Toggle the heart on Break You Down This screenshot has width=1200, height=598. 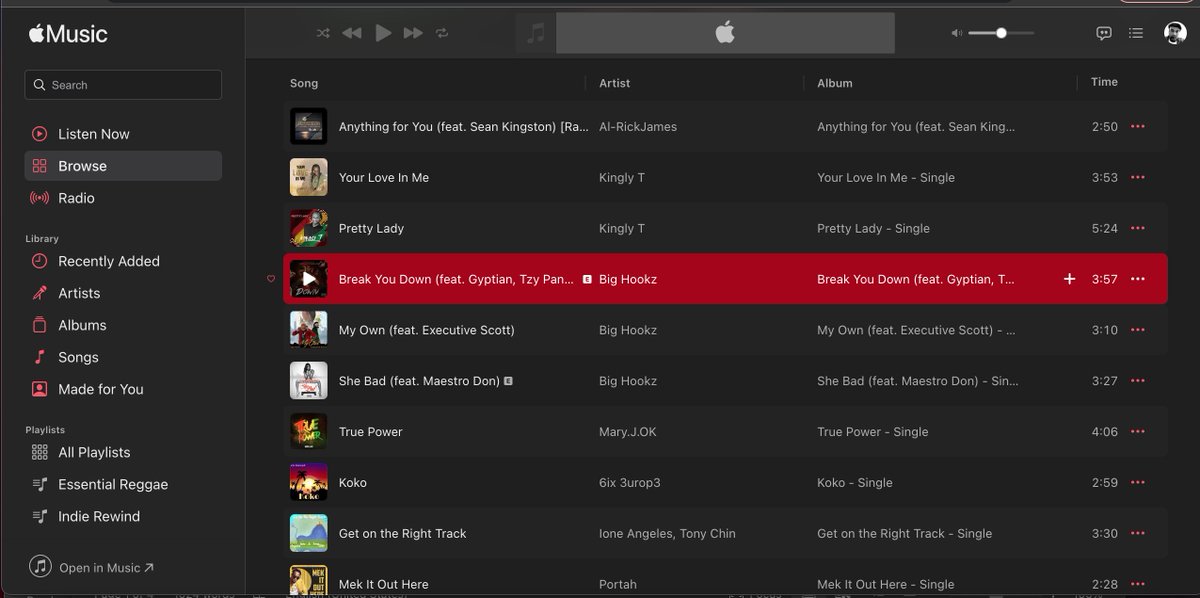271,279
